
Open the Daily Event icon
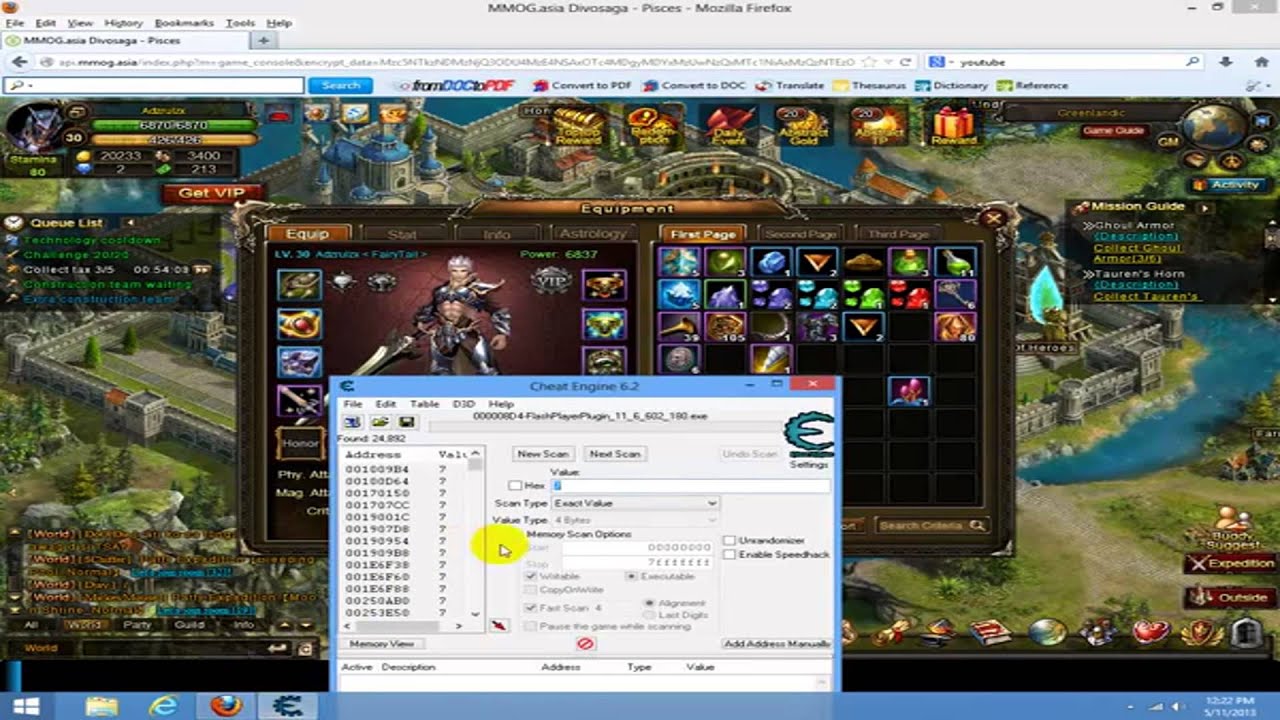point(731,128)
